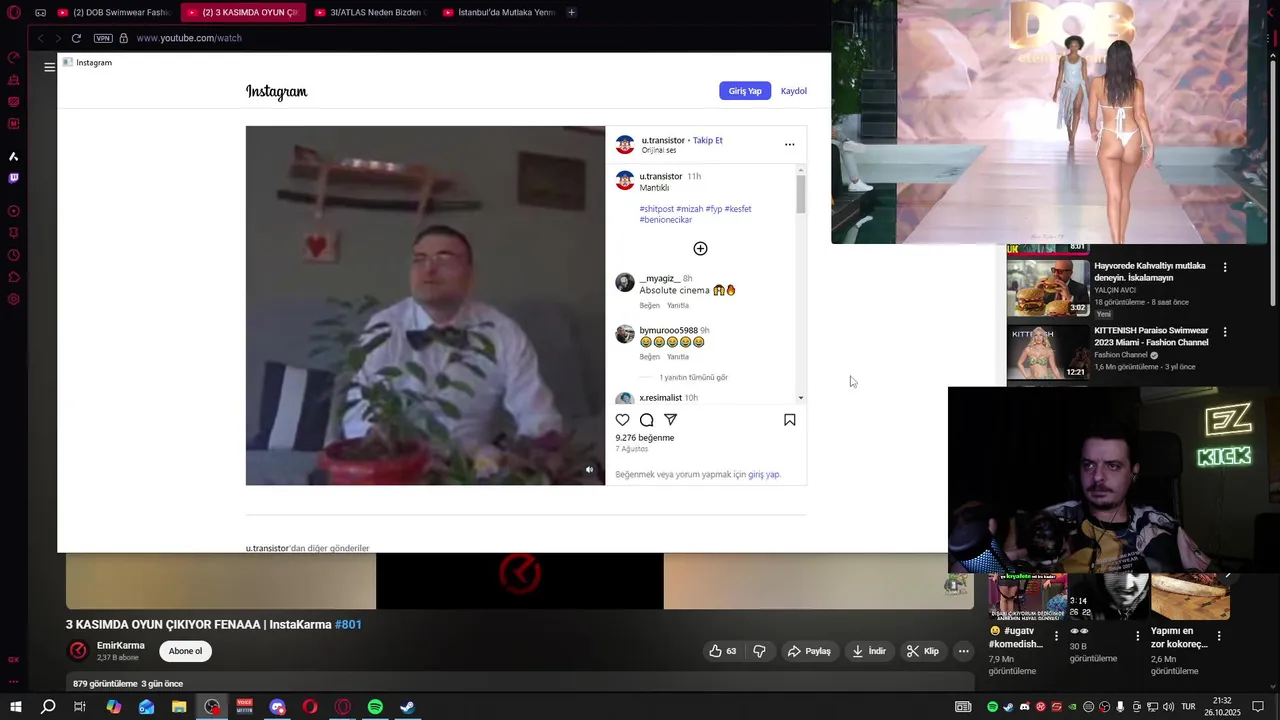Viewport: 1280px width, 720px height.
Task: Switch to DOB Swimwear Fashion tab
Action: (x=115, y=13)
